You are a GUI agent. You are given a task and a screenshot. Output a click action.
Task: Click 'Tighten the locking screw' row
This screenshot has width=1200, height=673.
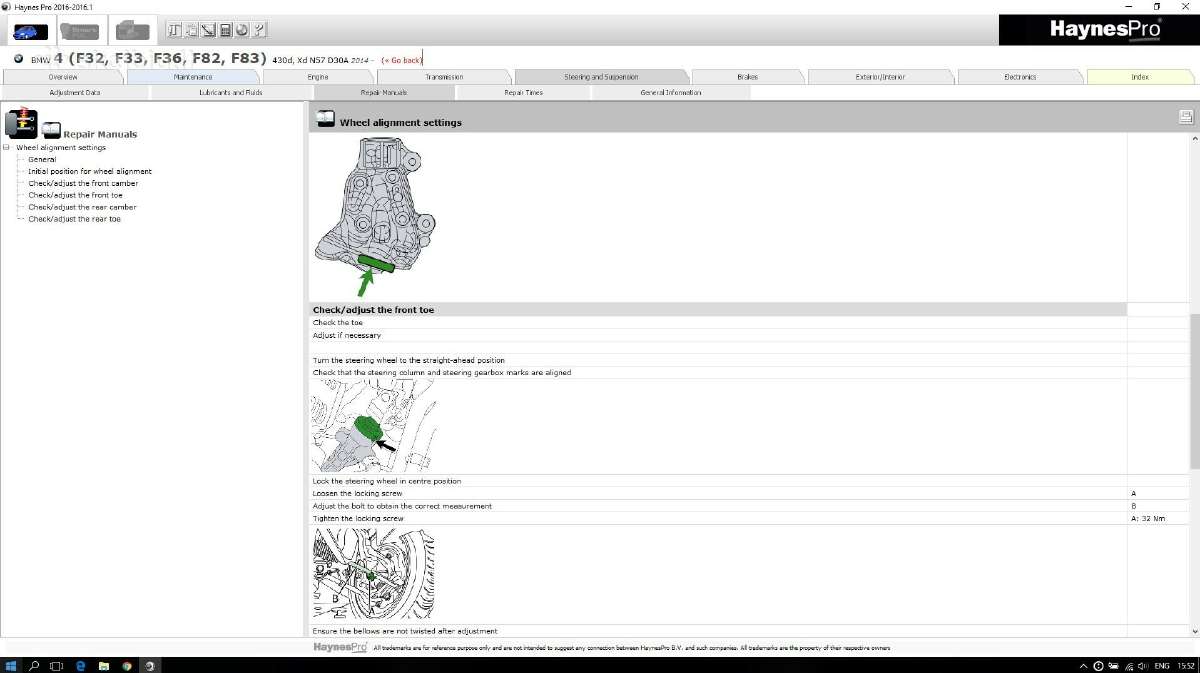(x=718, y=519)
